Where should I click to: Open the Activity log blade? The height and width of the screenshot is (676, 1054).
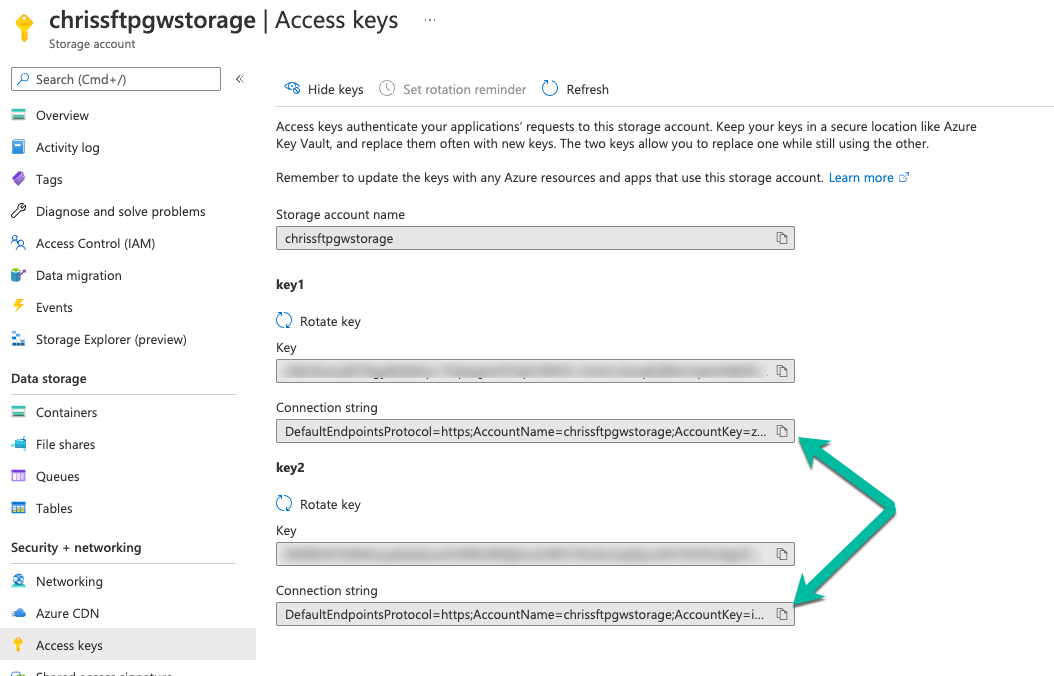click(x=69, y=147)
